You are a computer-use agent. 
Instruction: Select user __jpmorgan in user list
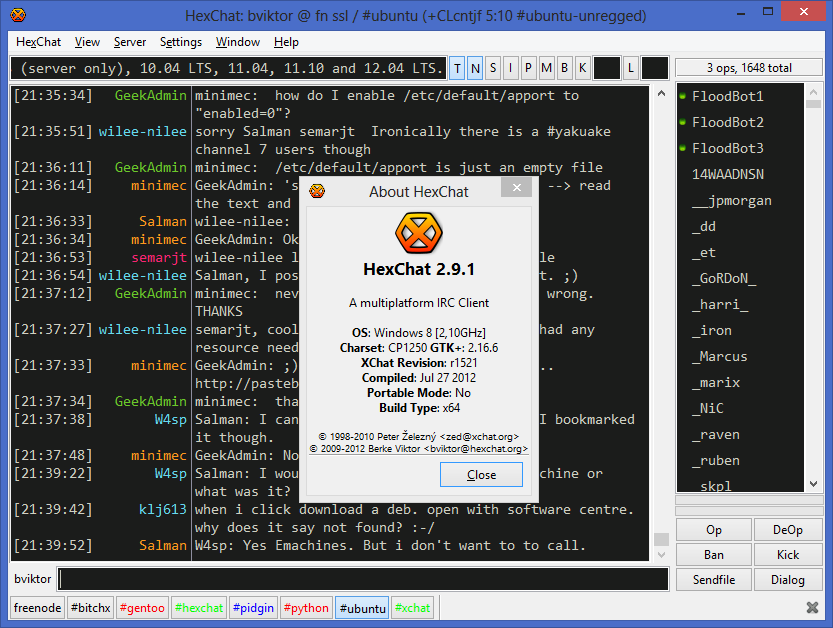(732, 200)
